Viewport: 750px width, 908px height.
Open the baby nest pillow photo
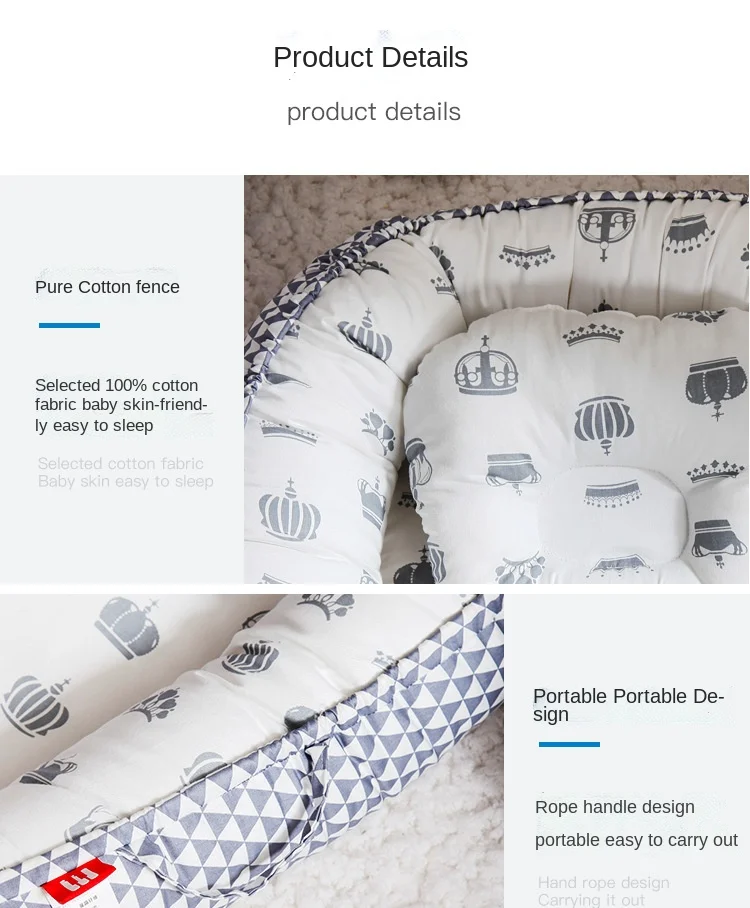click(496, 379)
